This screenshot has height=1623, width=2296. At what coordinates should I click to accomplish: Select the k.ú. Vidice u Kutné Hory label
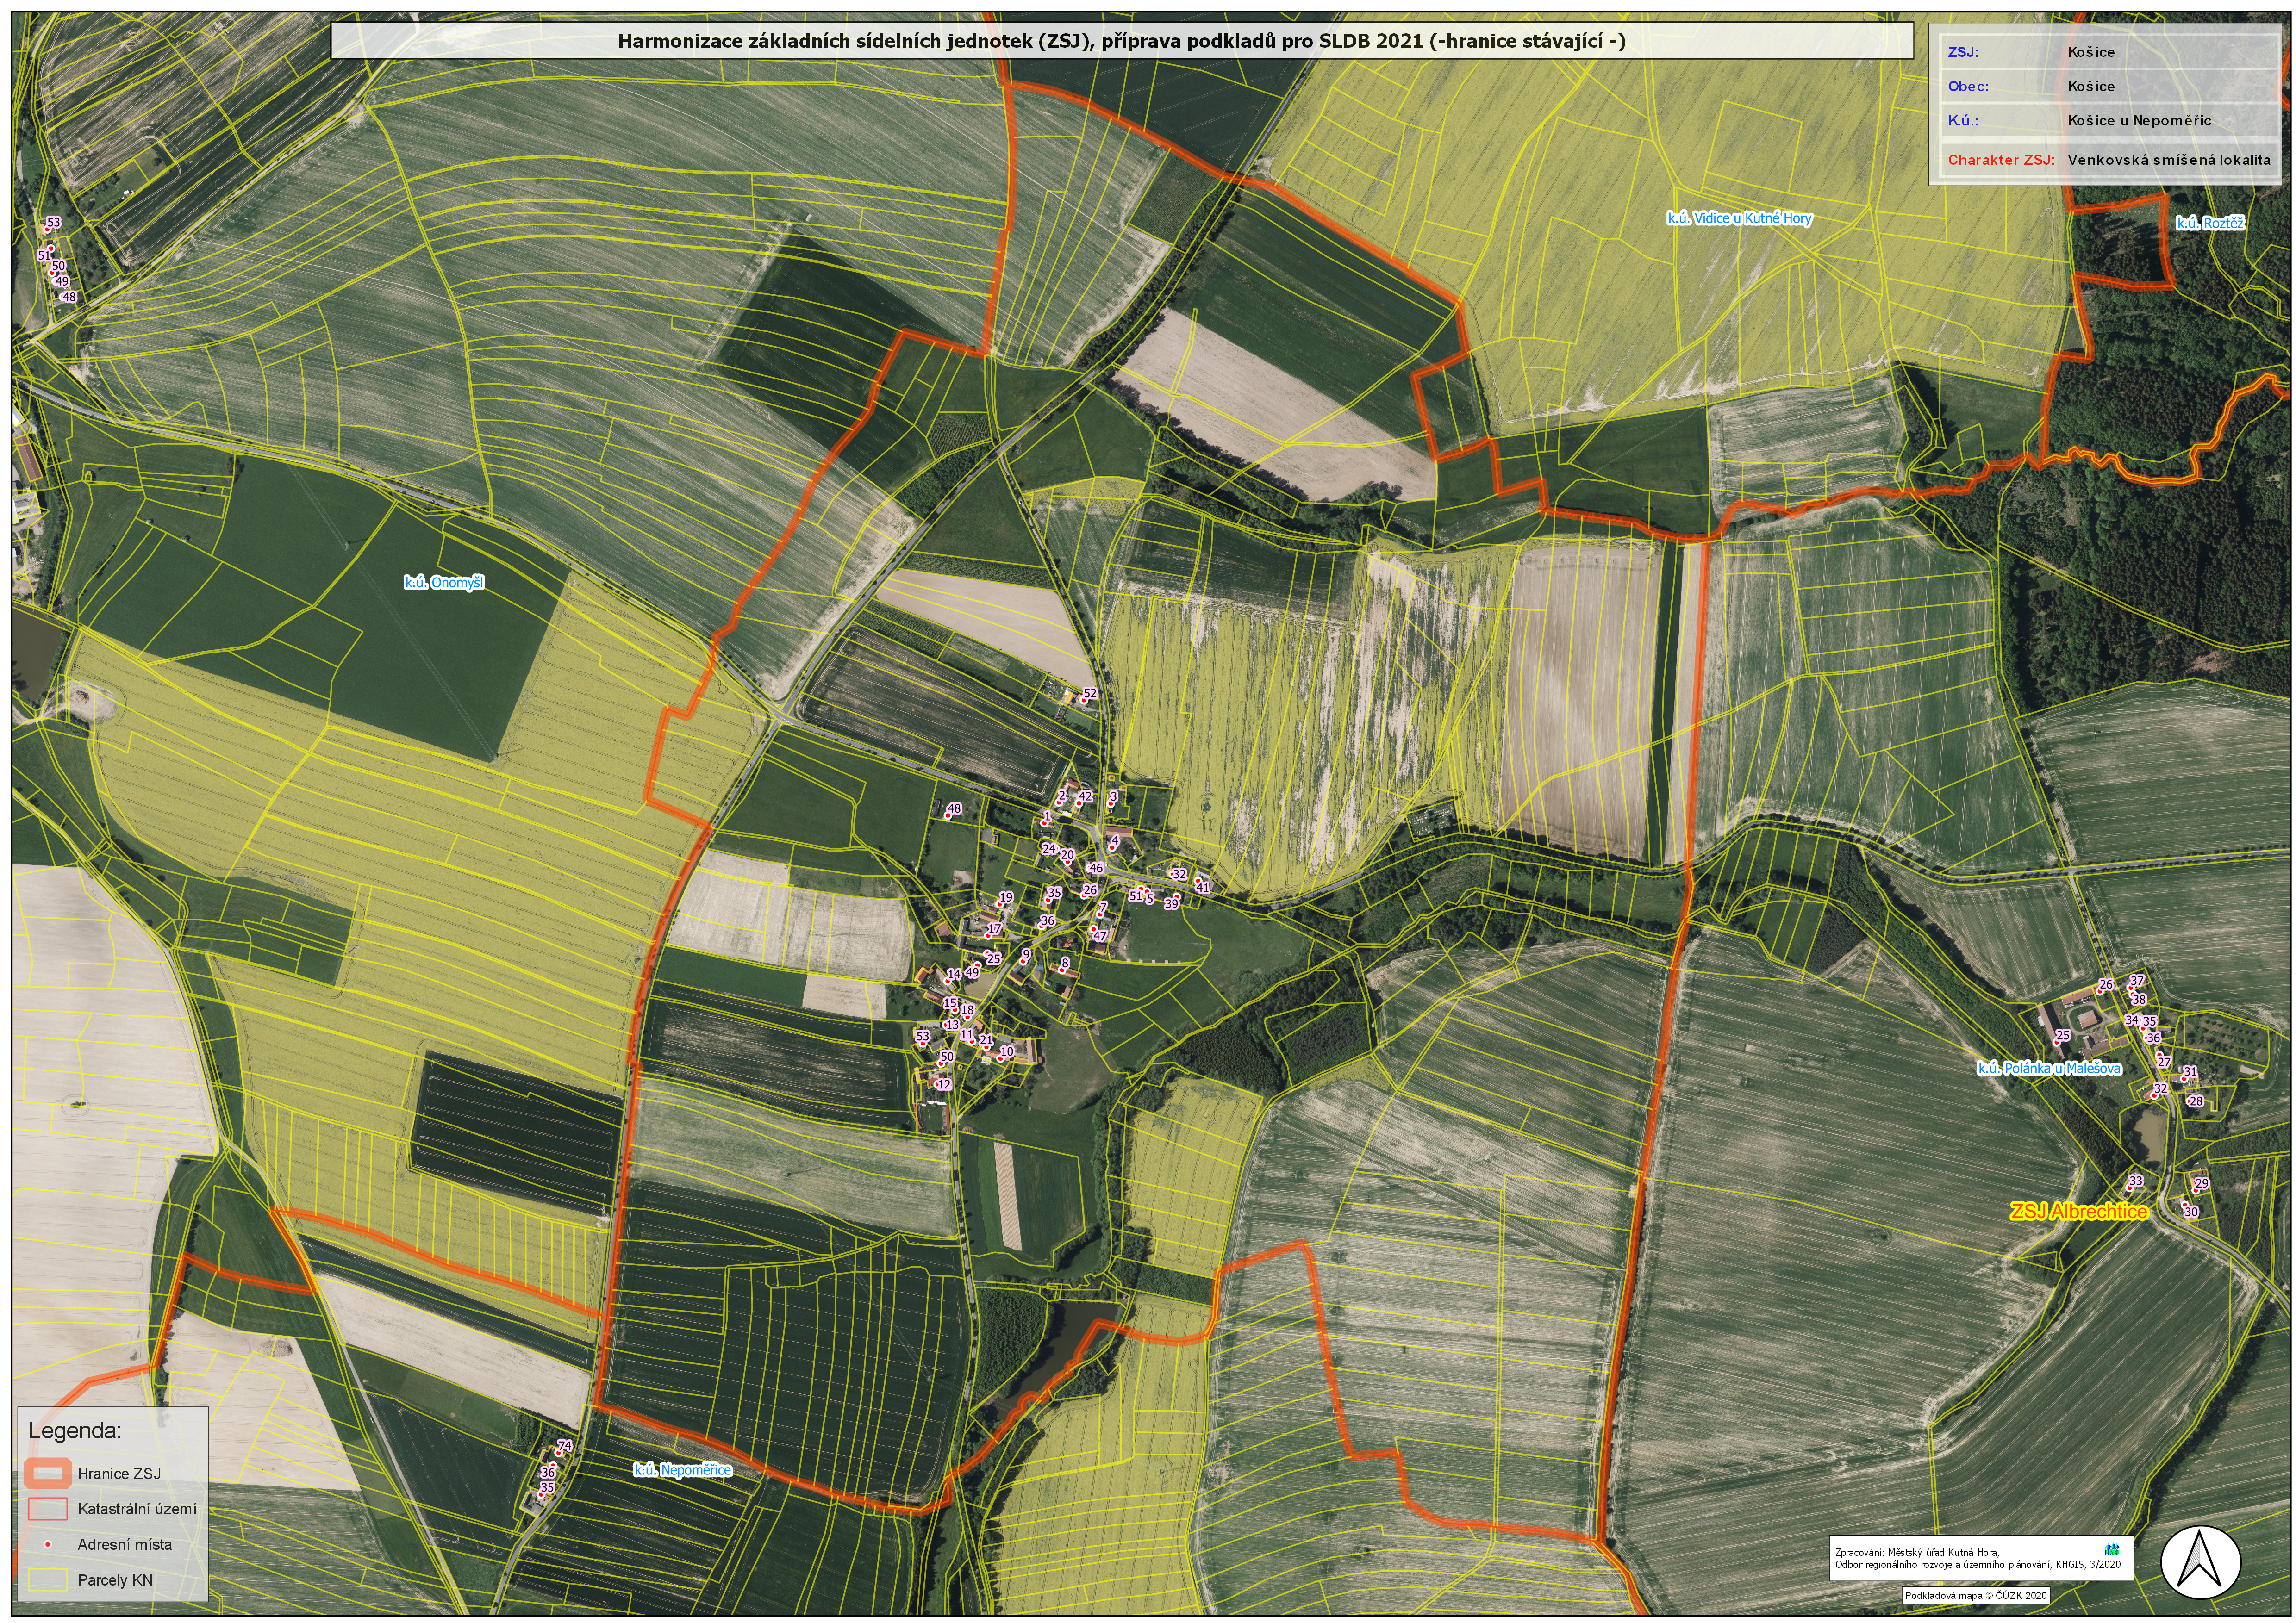coord(1739,218)
